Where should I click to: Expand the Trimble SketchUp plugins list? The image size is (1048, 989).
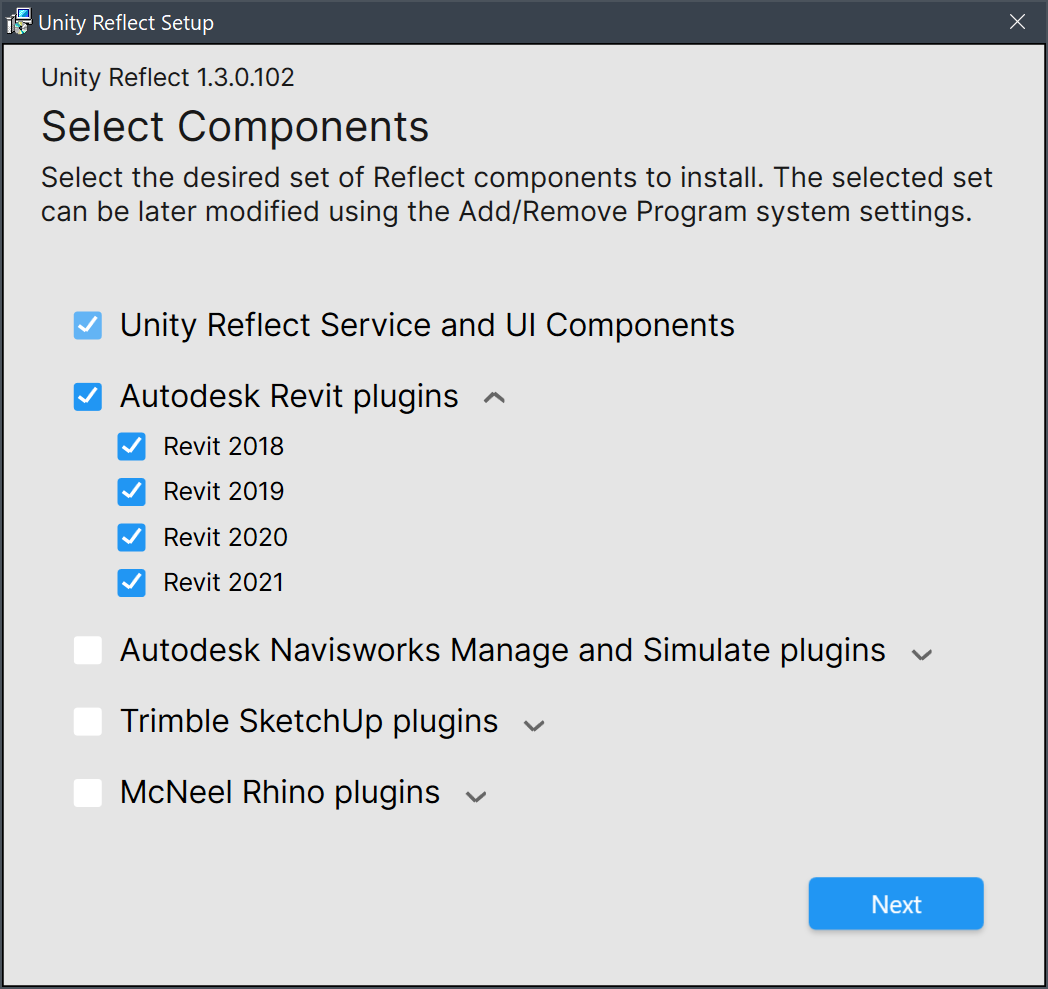coord(533,724)
